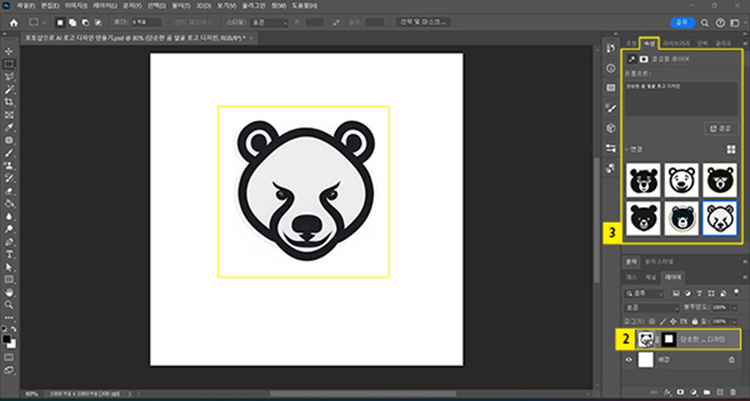This screenshot has width=750, height=401.
Task: Select the Brush tool
Action: click(x=9, y=153)
